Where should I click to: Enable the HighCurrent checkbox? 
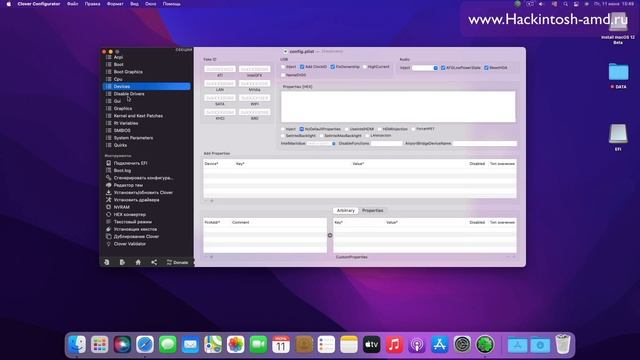pyautogui.click(x=365, y=67)
